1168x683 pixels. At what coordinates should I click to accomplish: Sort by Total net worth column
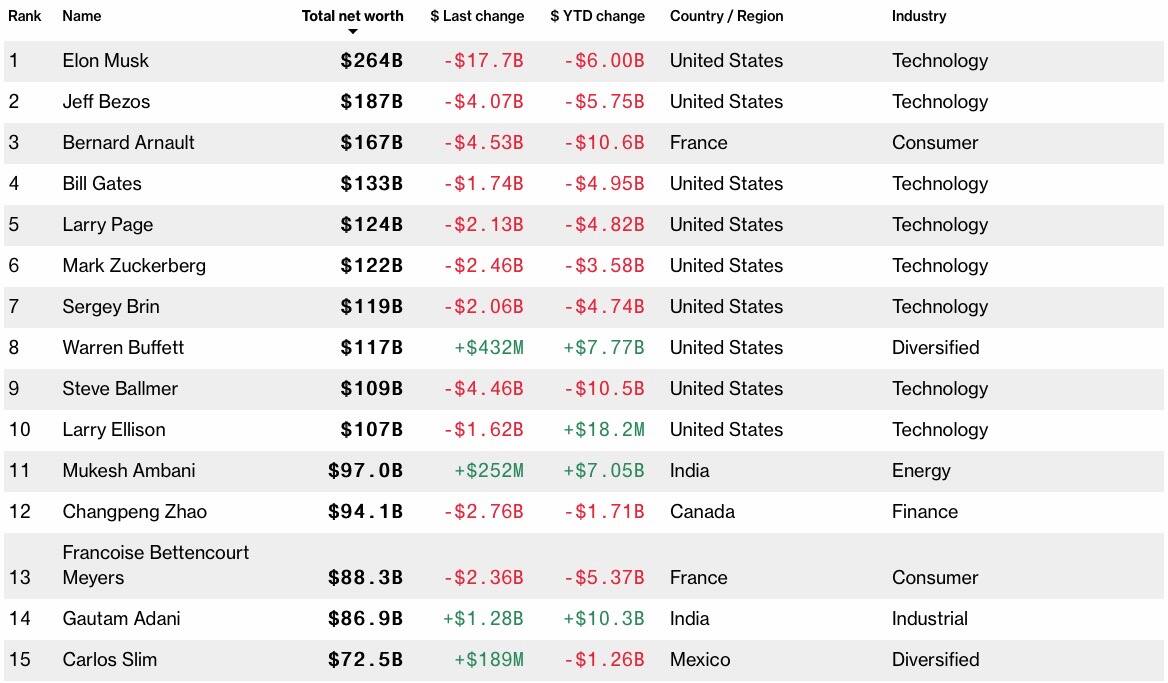coord(352,16)
